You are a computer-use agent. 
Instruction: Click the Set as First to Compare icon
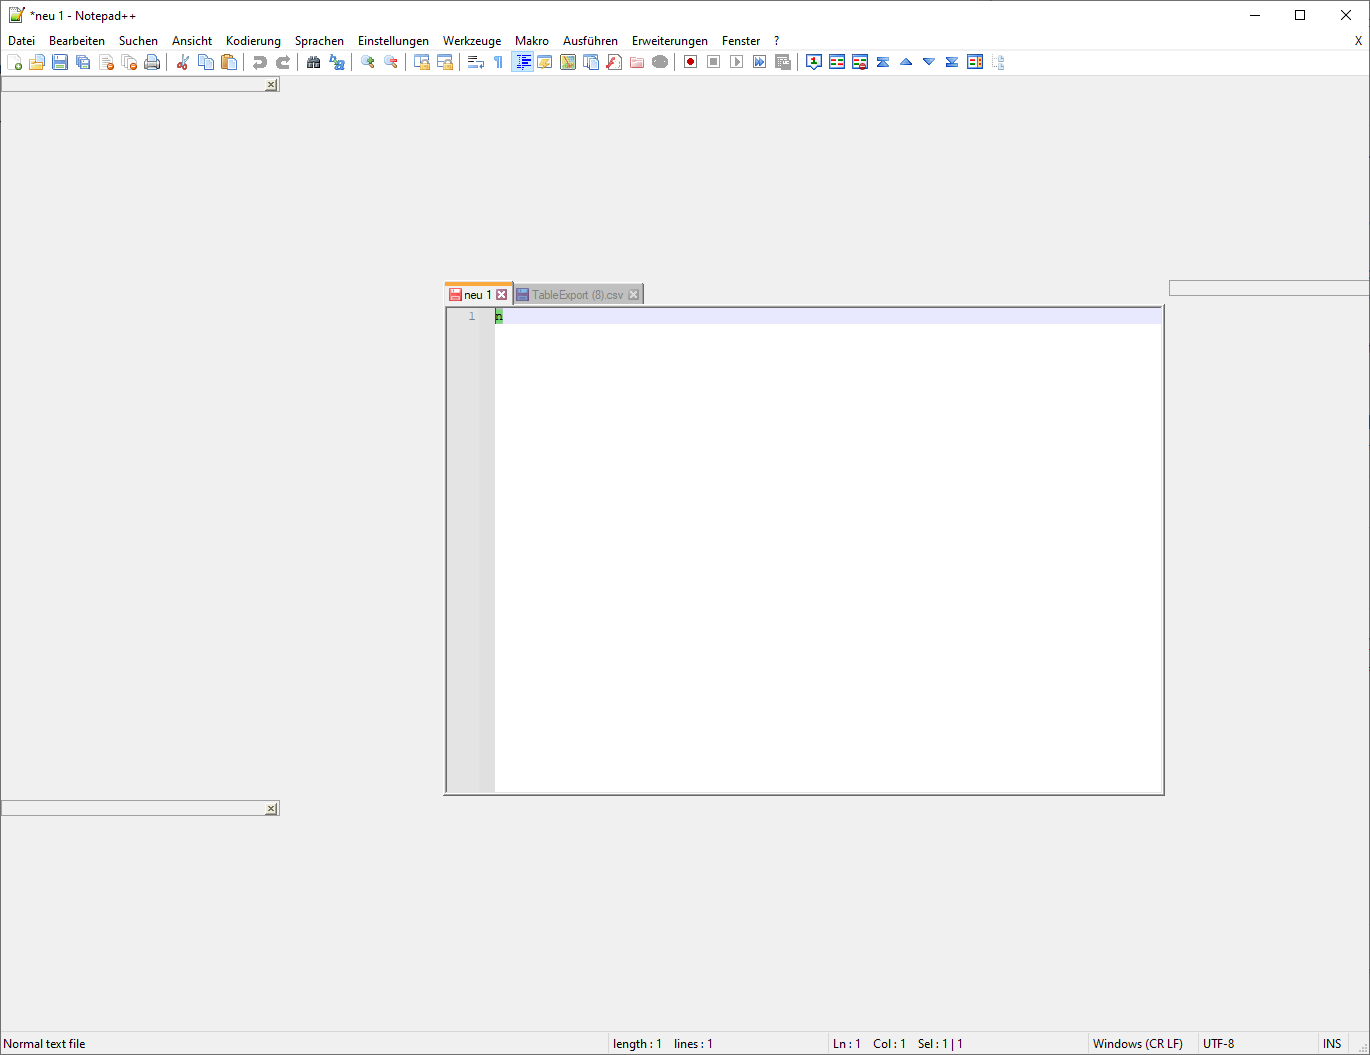814,62
